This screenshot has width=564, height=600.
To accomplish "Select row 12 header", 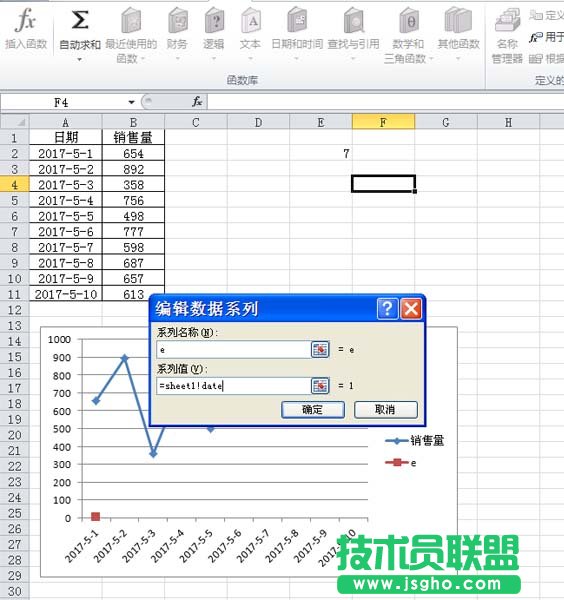I will pyautogui.click(x=15, y=310).
